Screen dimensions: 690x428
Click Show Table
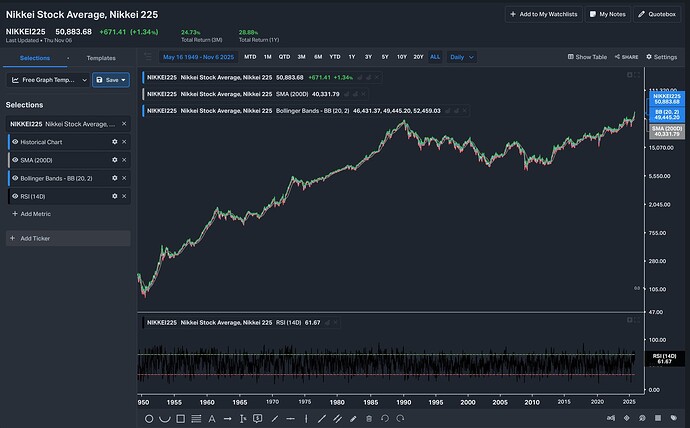[587, 57]
